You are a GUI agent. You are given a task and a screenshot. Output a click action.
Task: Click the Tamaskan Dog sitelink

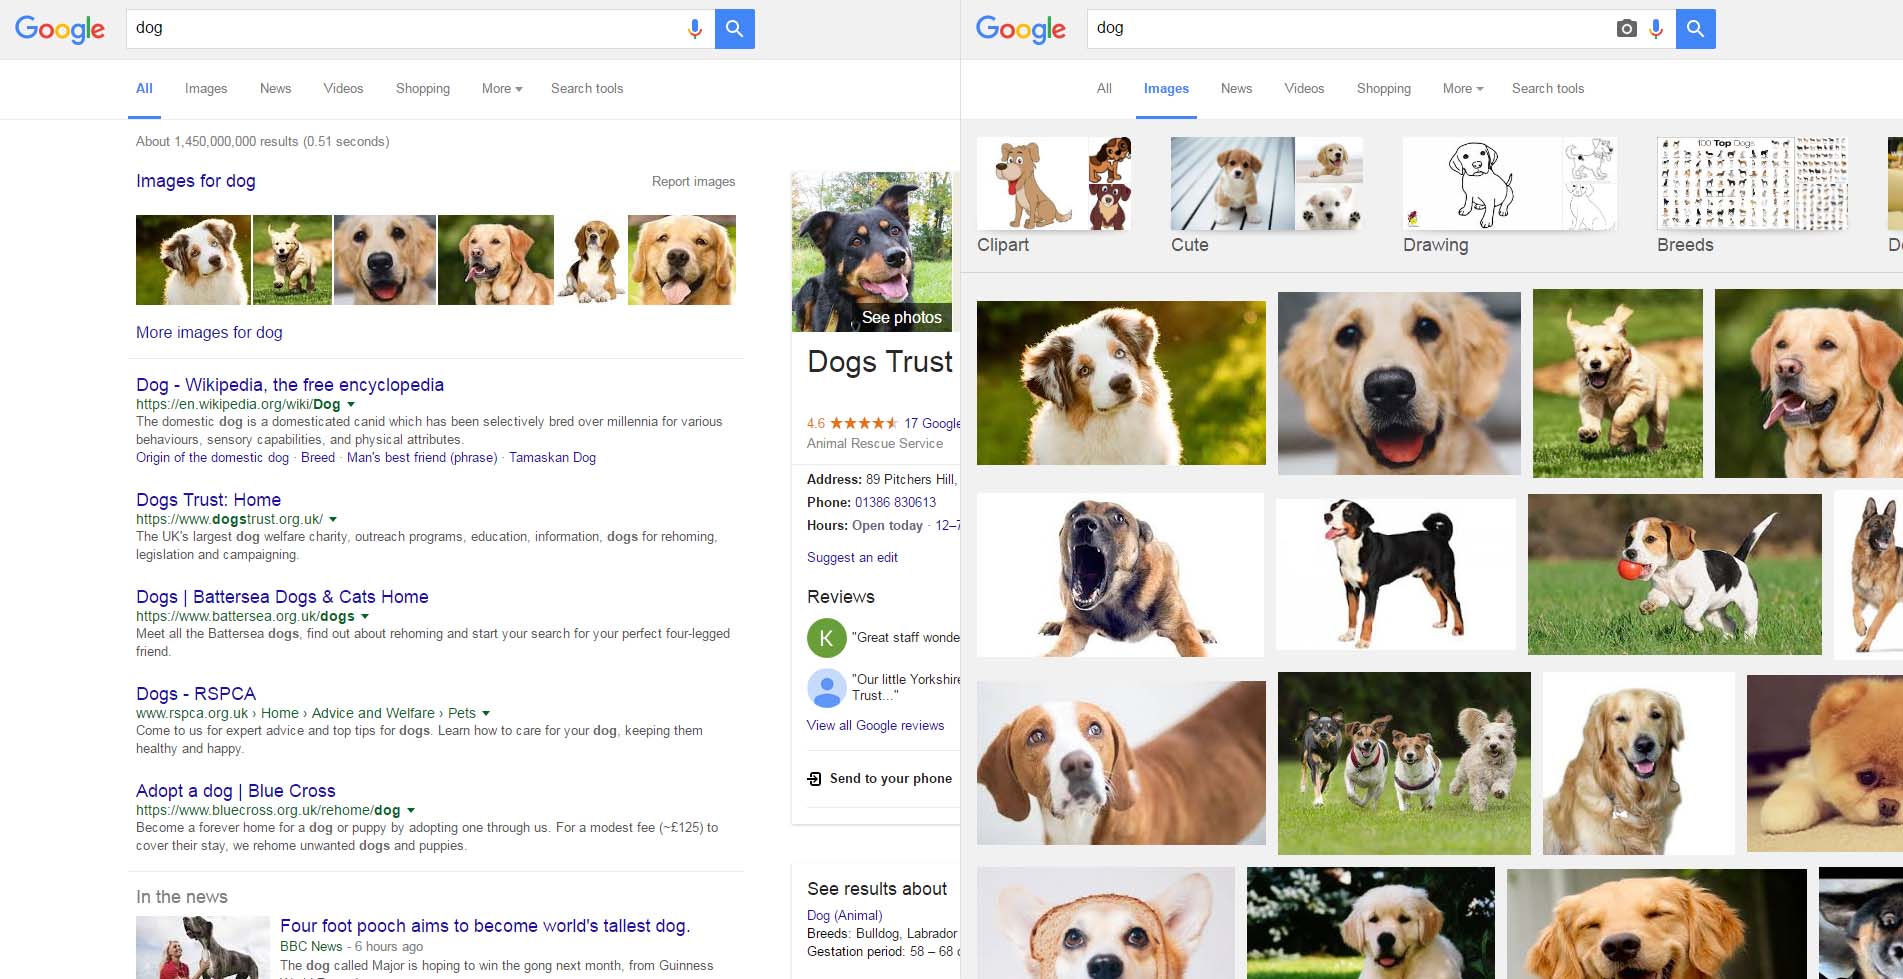point(552,458)
